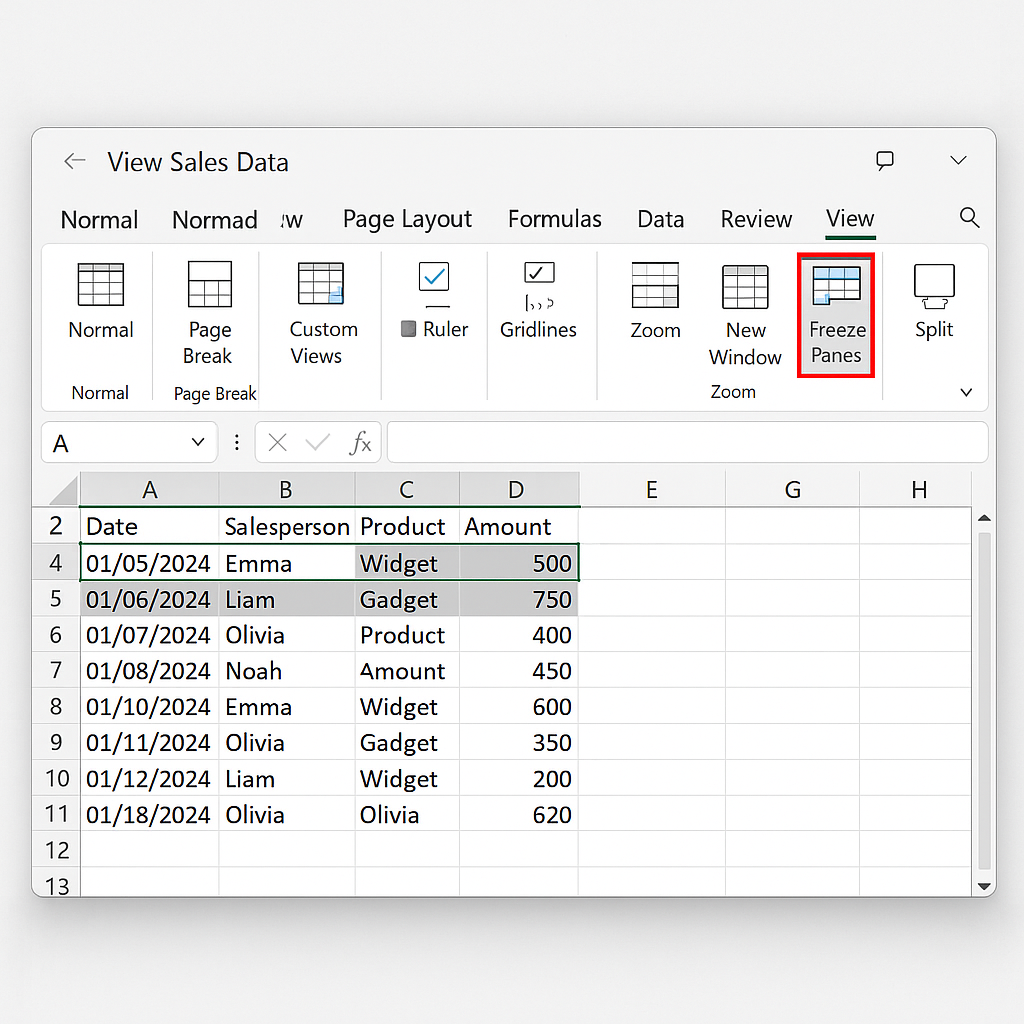Open a New Window
The width and height of the screenshot is (1024, 1024).
745,288
